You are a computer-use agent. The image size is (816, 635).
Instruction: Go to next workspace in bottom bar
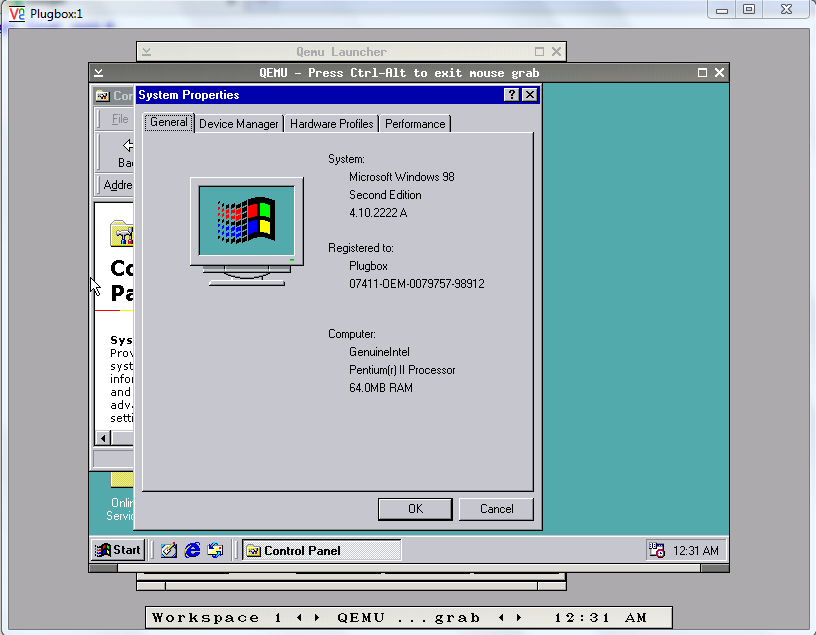click(316, 618)
